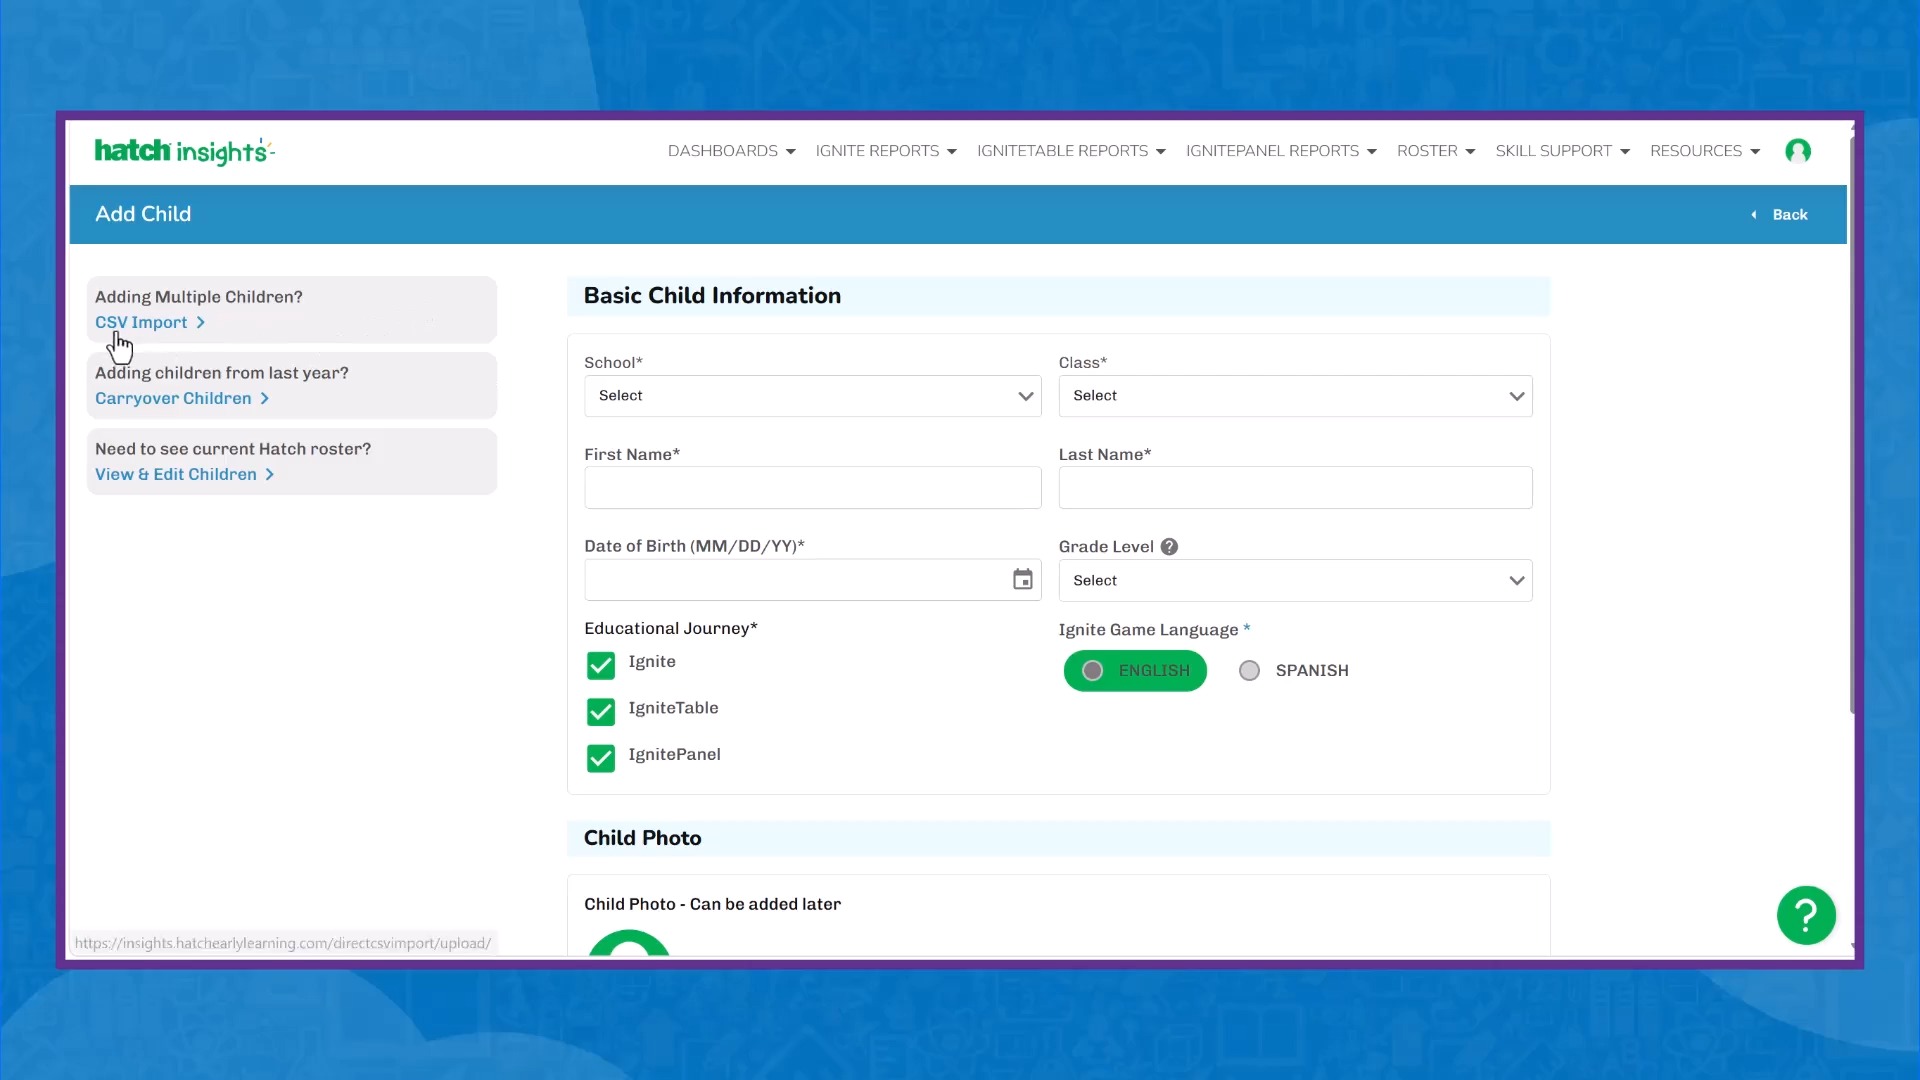Image resolution: width=1920 pixels, height=1080 pixels.
Task: Open the Grade Level select dropdown
Action: click(1296, 581)
